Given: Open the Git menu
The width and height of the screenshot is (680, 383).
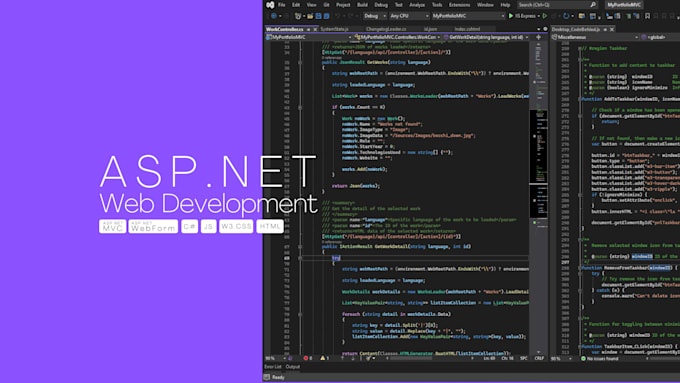Looking at the screenshot, I should click(x=326, y=5).
